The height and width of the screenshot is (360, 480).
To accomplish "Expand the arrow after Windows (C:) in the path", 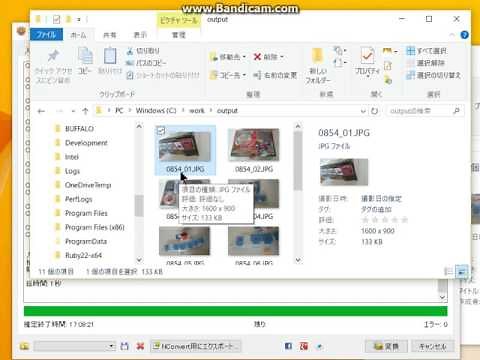I will click(x=183, y=111).
